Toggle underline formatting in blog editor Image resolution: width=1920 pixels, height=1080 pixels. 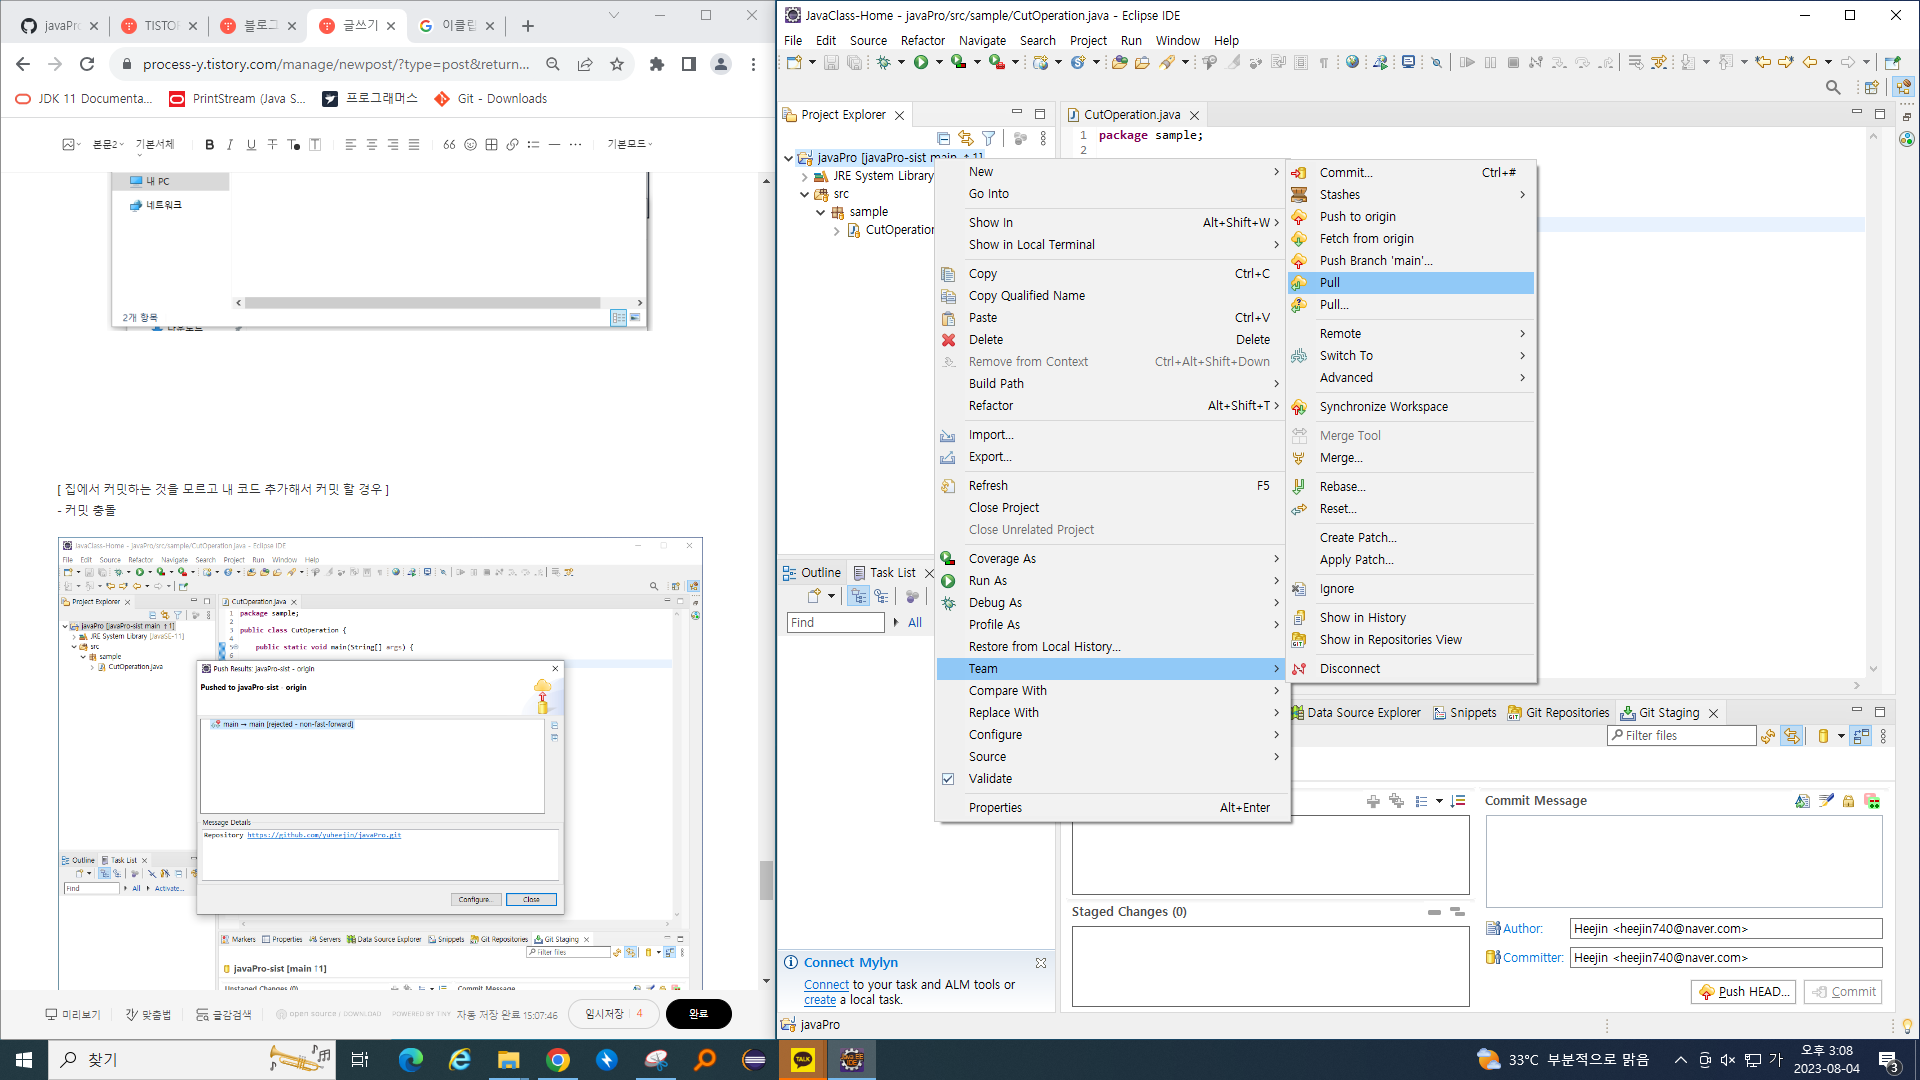coord(251,145)
